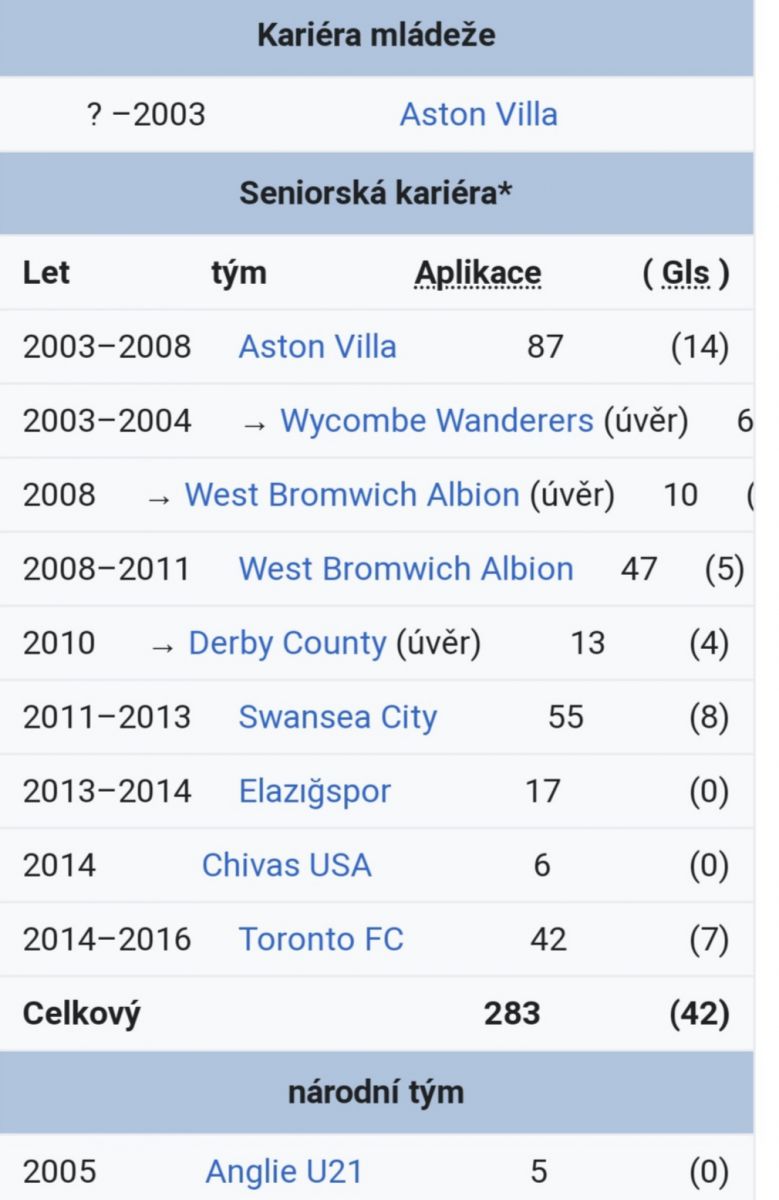Click the Aplikace column abbreviation header

[x=478, y=273]
